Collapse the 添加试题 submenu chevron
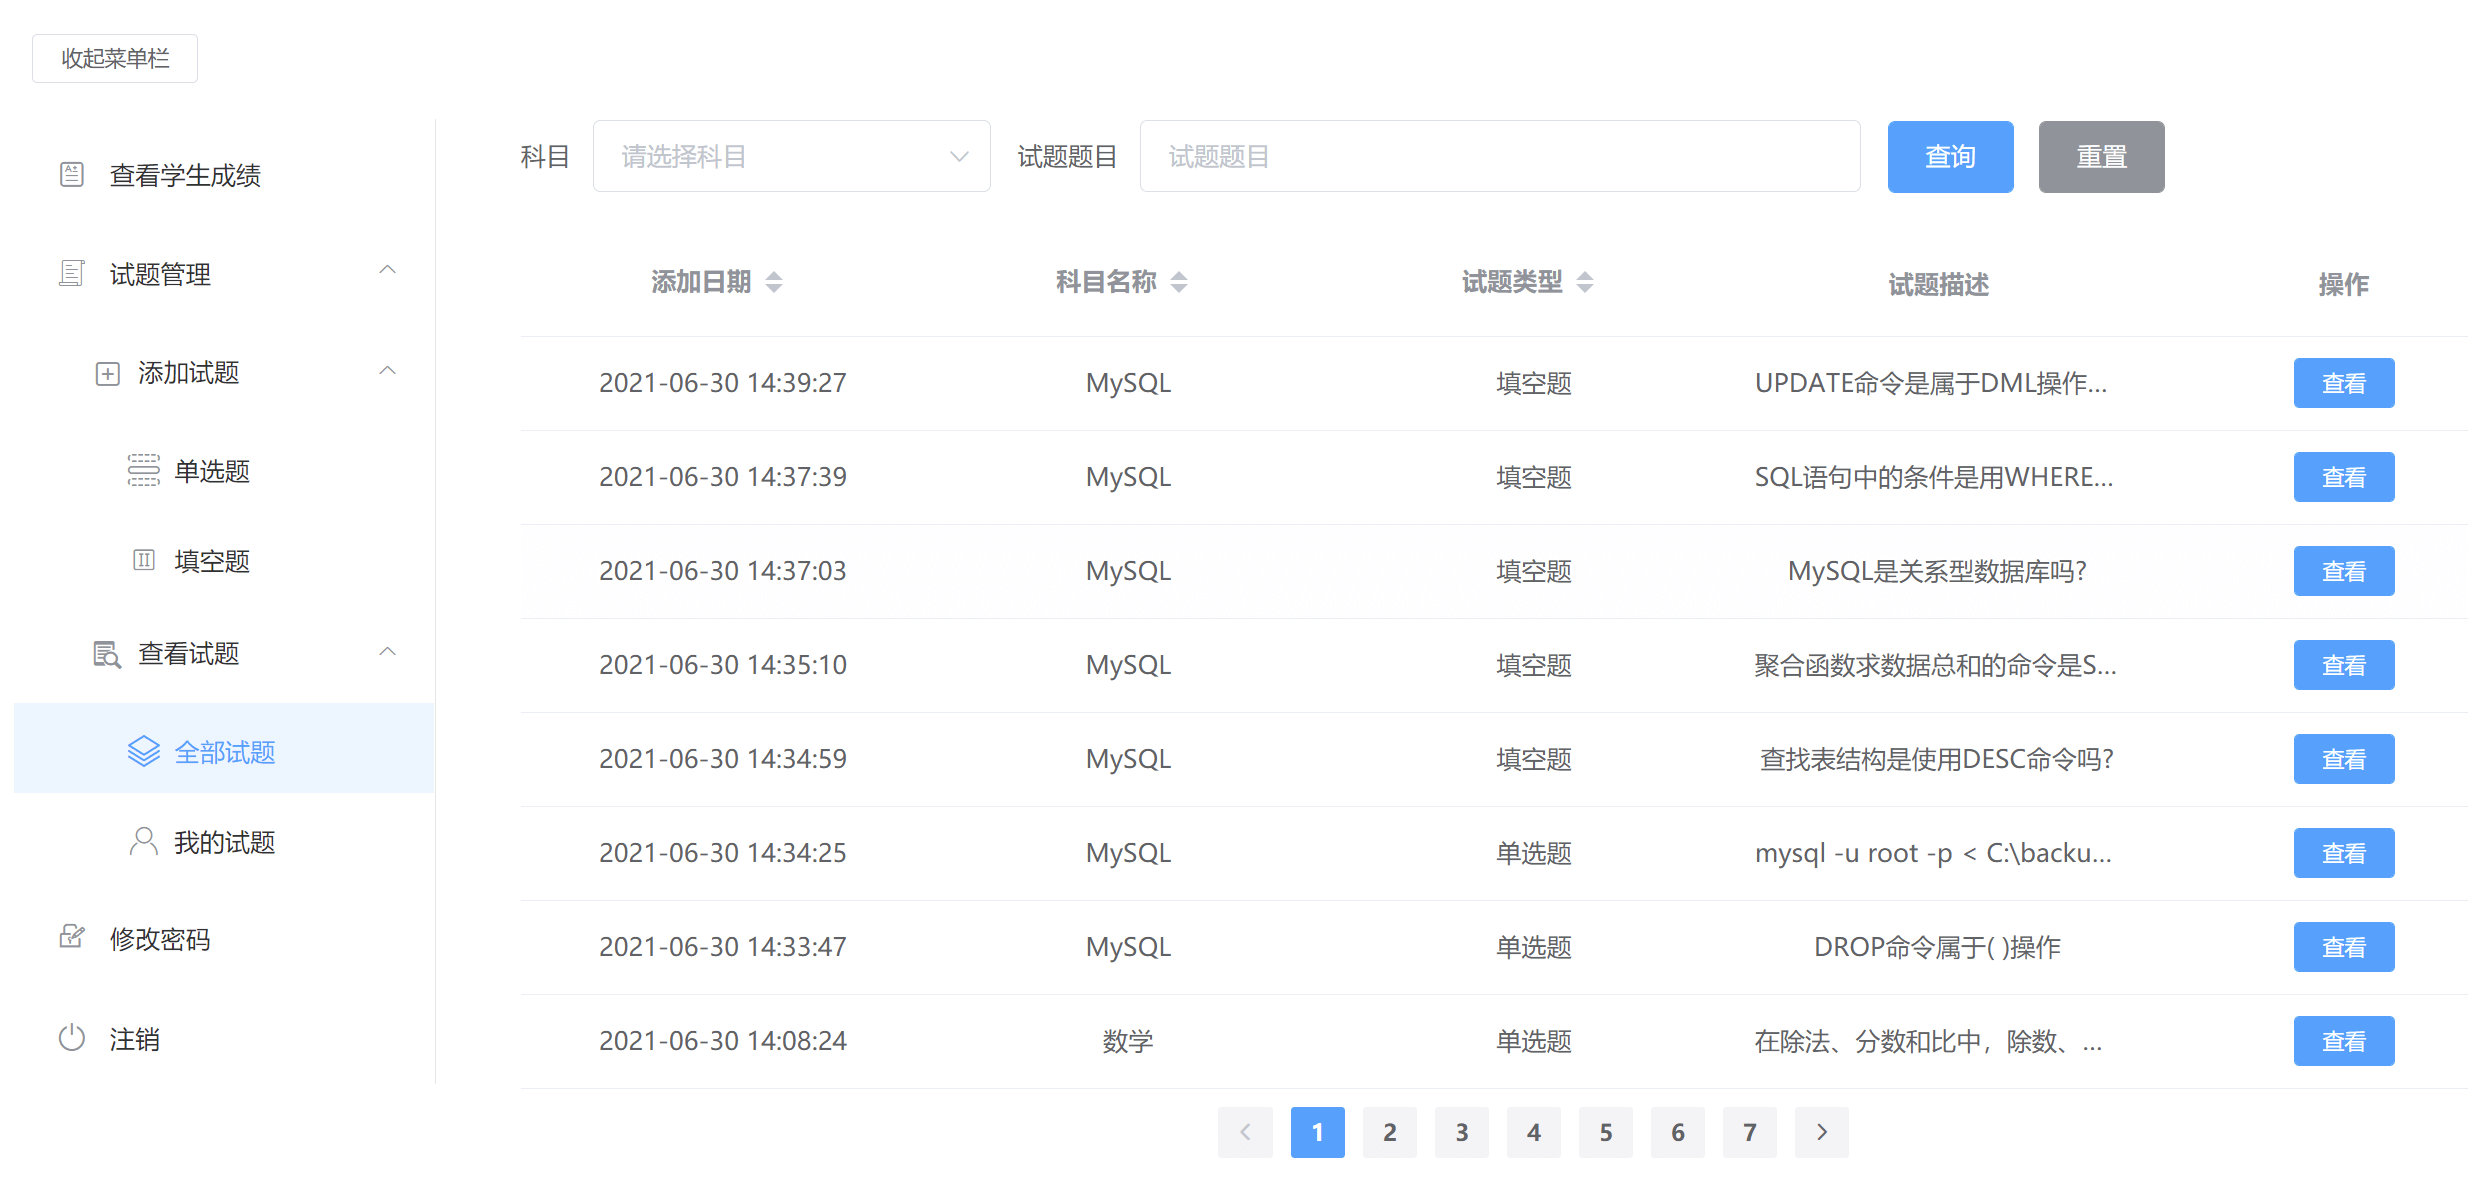Screen dimensions: 2468x1188 pos(388,371)
